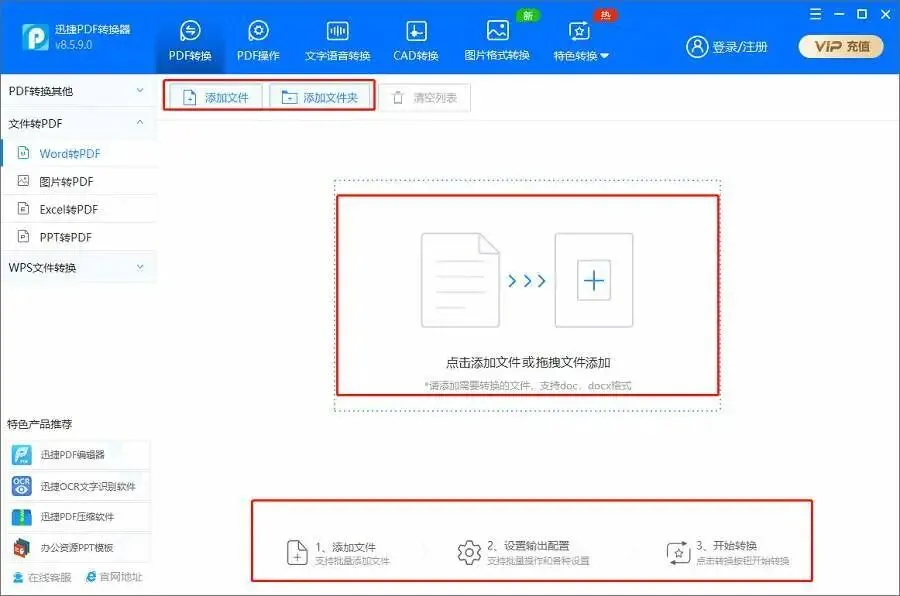Click the 清空列表 button
Screen dimensions: 900x596
(x=425, y=98)
